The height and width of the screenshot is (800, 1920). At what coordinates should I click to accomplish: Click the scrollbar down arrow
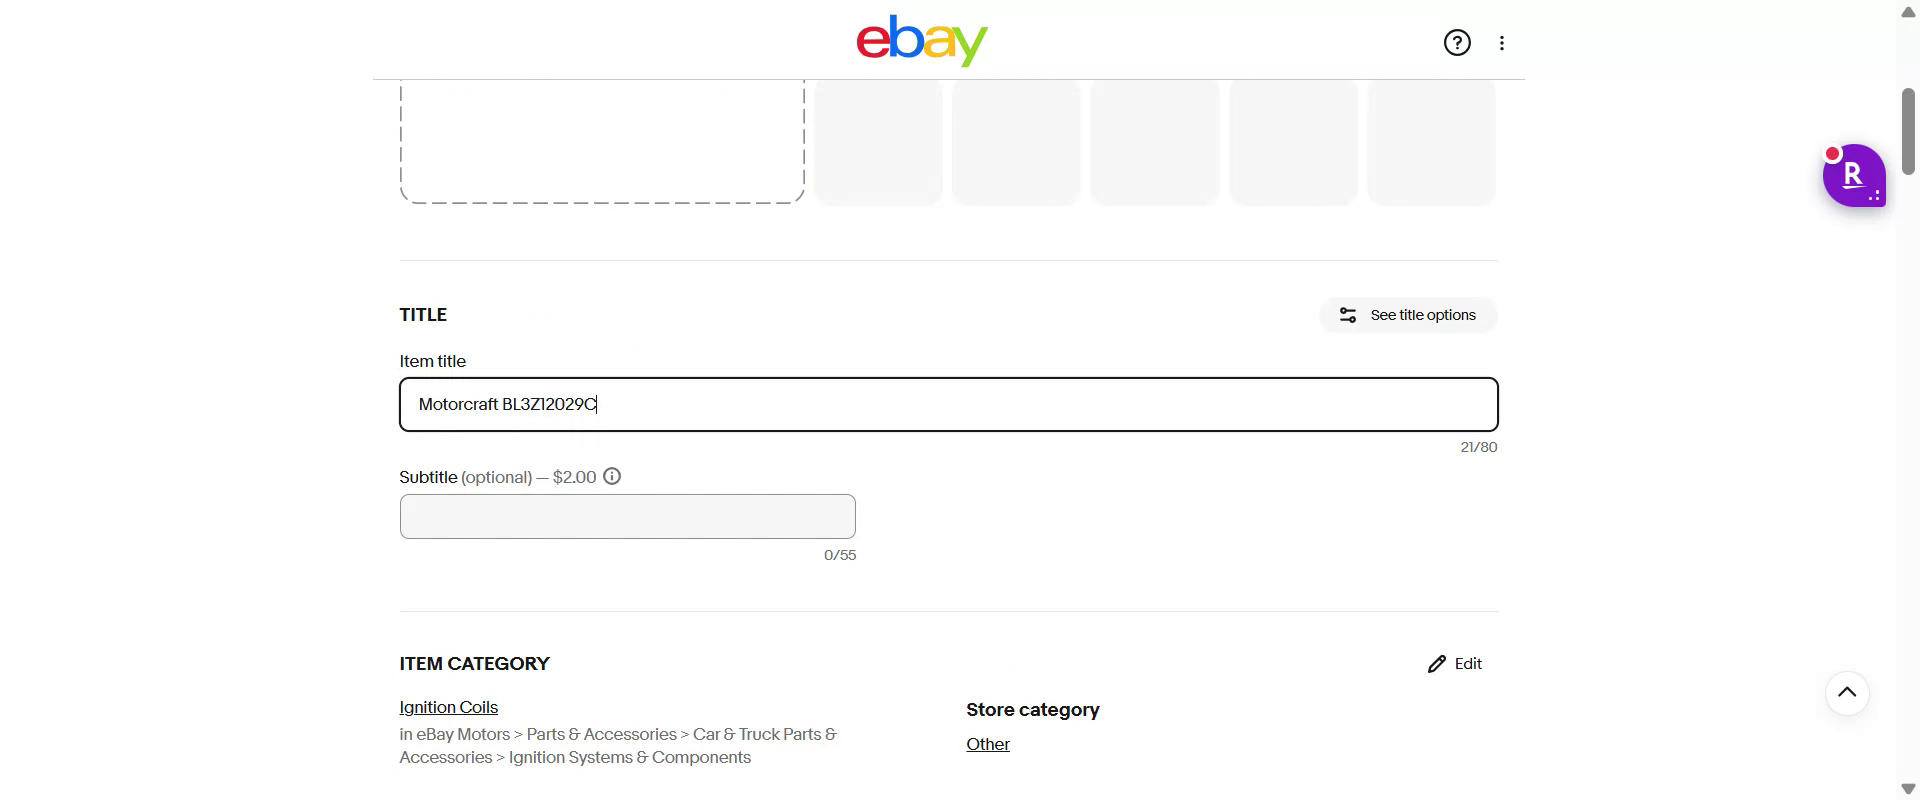1908,789
